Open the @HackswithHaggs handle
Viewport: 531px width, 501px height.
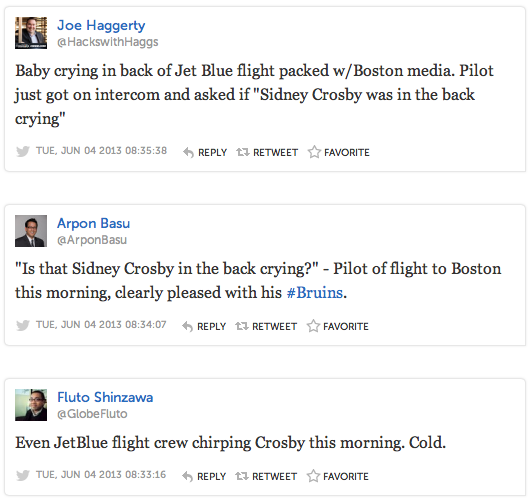point(108,42)
